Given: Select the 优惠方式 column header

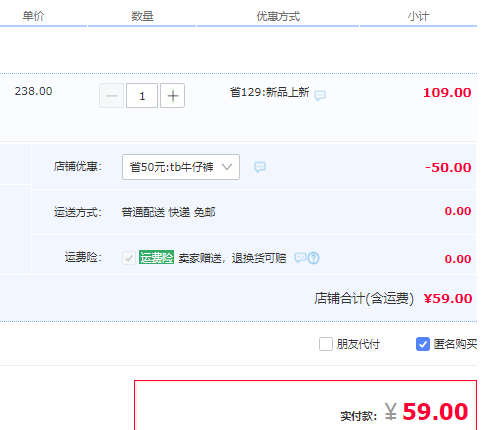Looking at the screenshot, I should [x=278, y=16].
